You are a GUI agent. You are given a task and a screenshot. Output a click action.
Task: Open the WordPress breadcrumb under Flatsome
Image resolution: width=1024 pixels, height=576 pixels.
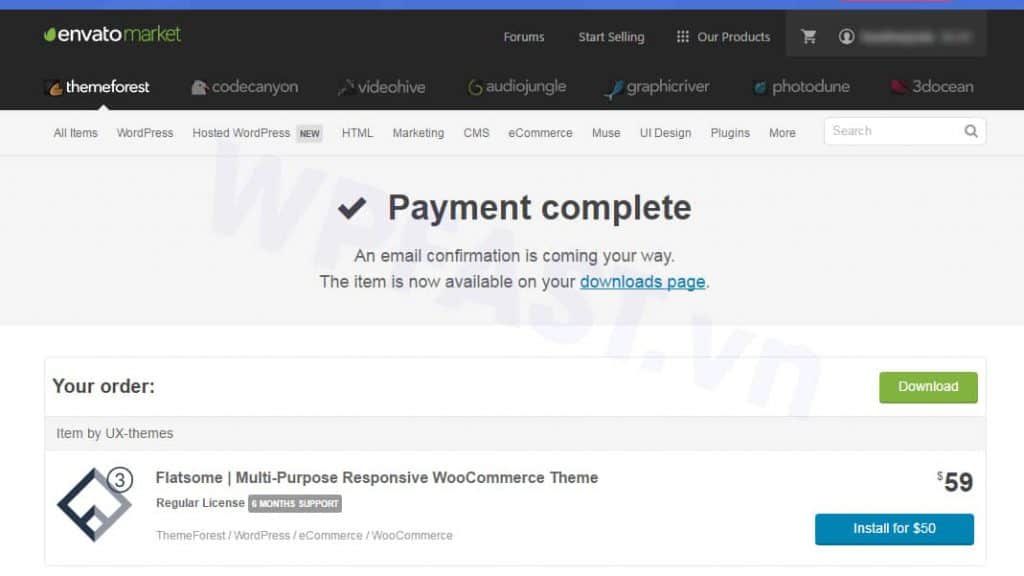pos(262,536)
